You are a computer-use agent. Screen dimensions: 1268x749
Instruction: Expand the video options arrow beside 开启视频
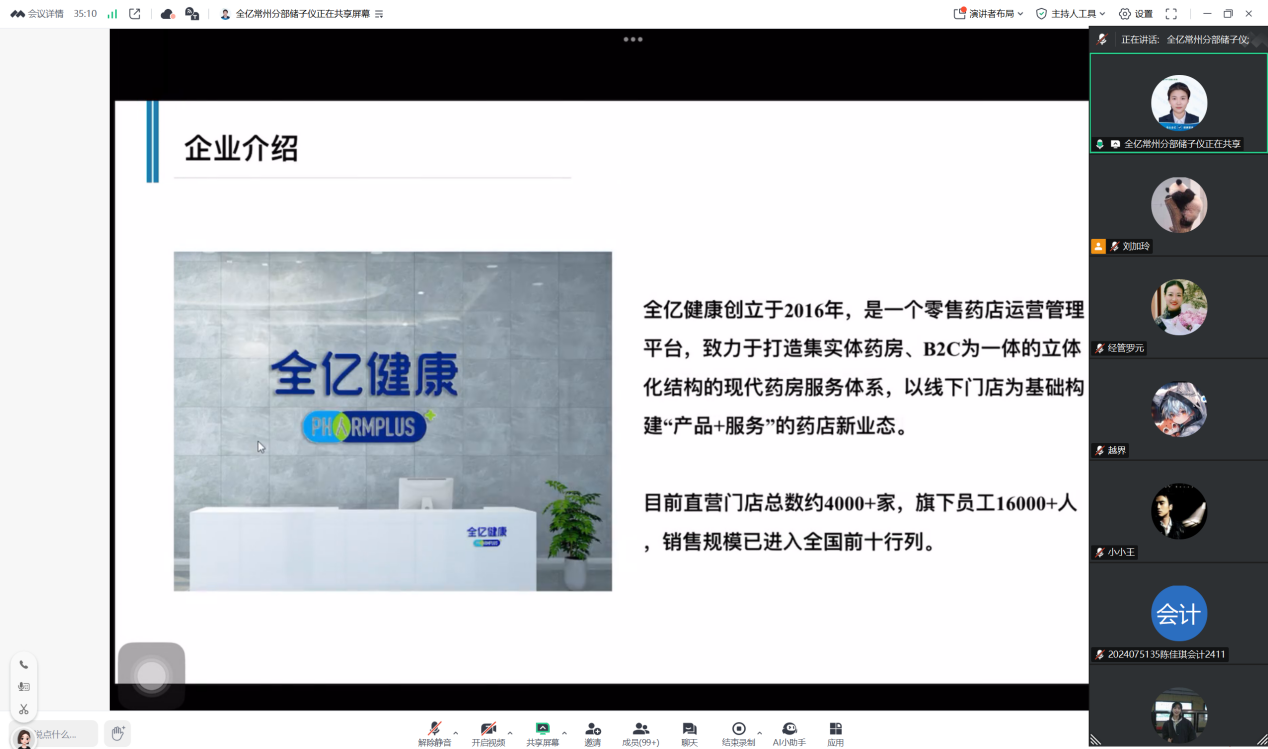click(510, 733)
